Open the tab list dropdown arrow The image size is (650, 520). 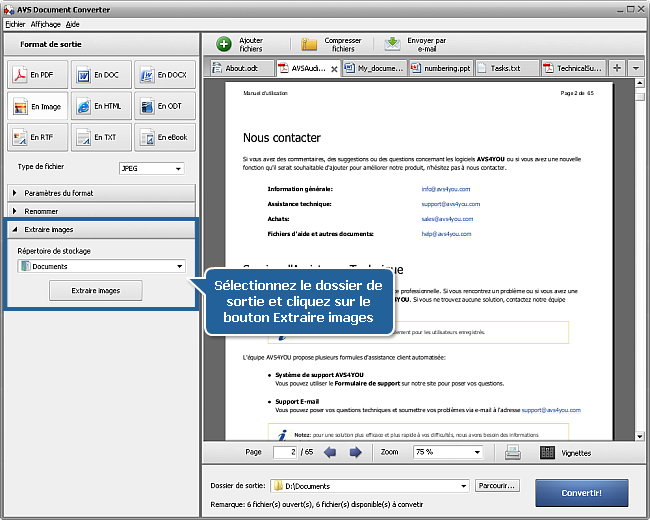635,68
